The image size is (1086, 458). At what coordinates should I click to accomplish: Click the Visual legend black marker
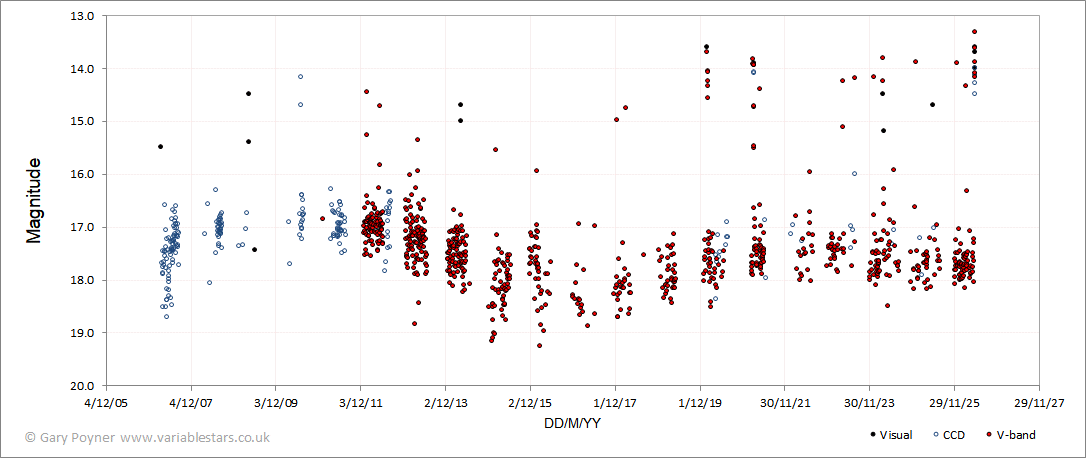click(x=872, y=435)
